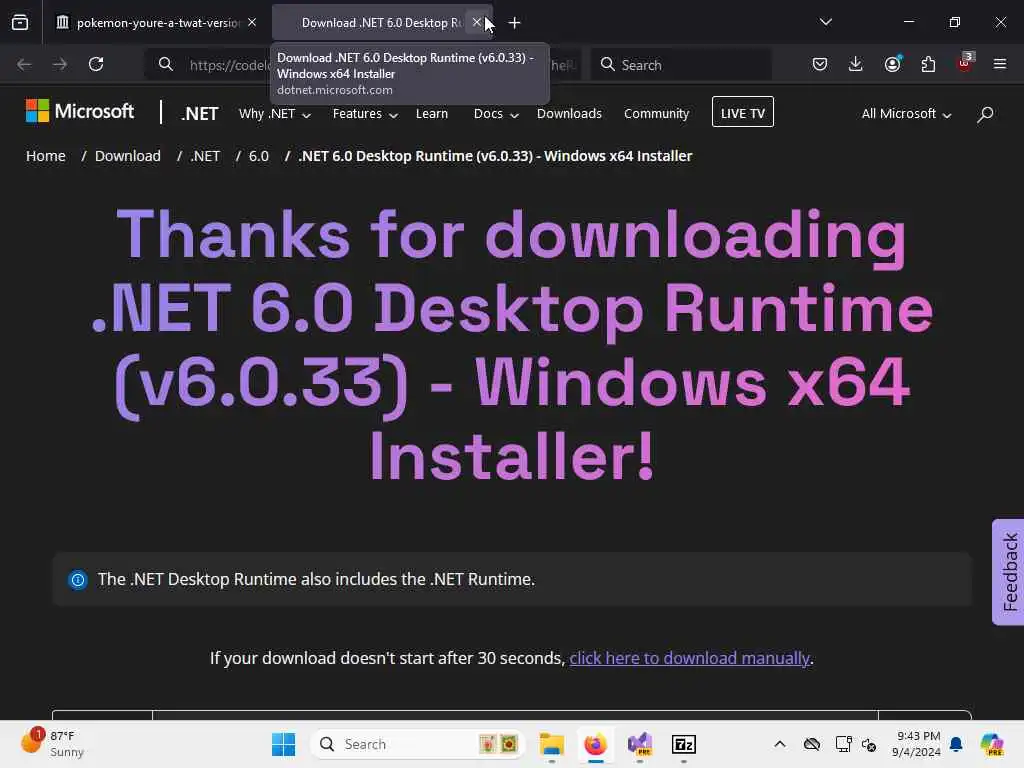Open Copilot Preview from the taskbar

coord(992,744)
